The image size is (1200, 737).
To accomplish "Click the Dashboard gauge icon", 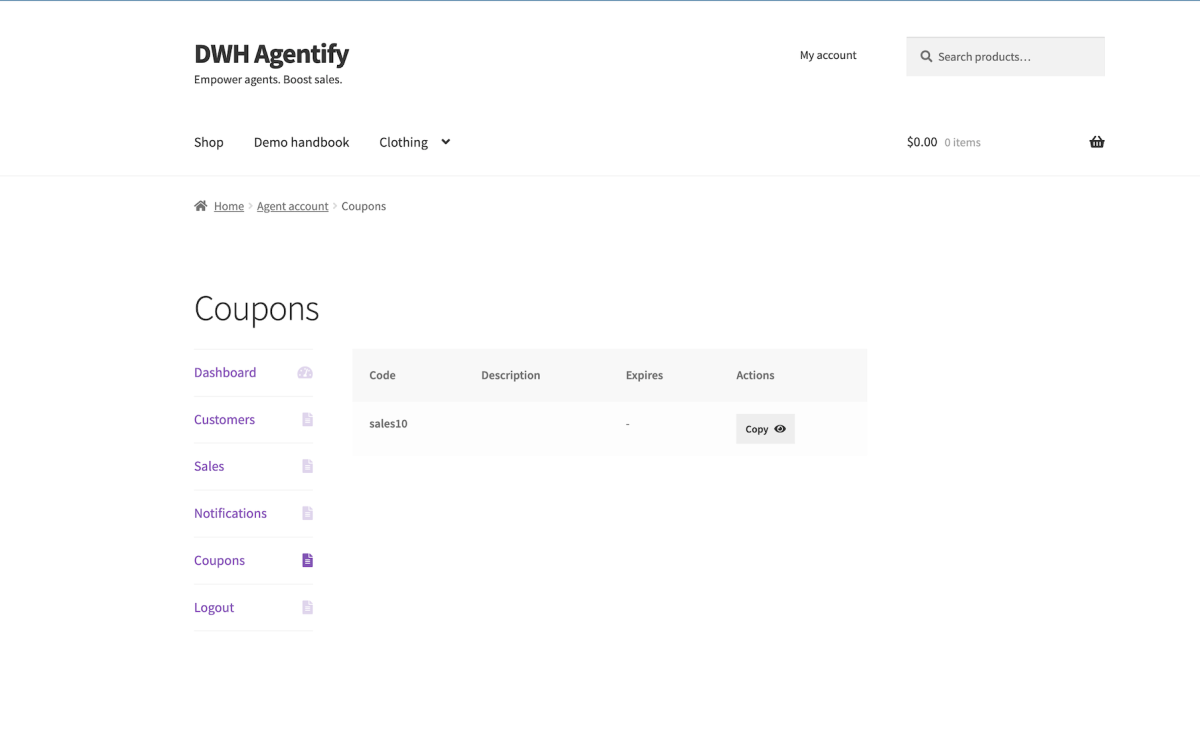I will pos(305,373).
